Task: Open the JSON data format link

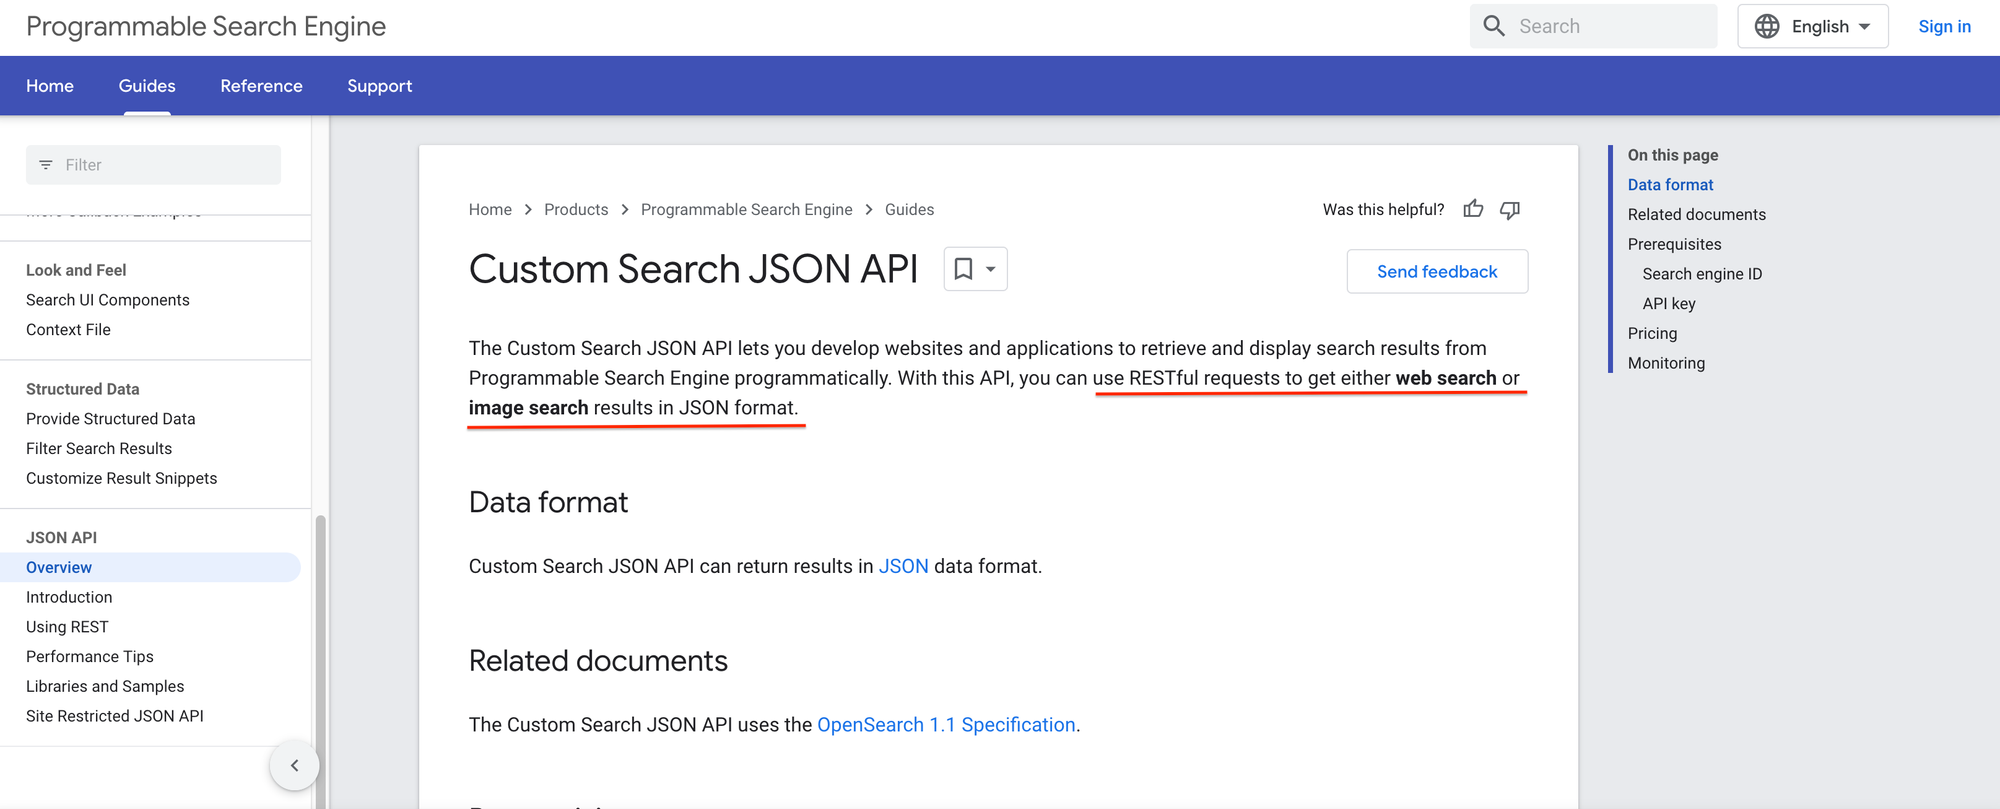Action: coord(903,566)
